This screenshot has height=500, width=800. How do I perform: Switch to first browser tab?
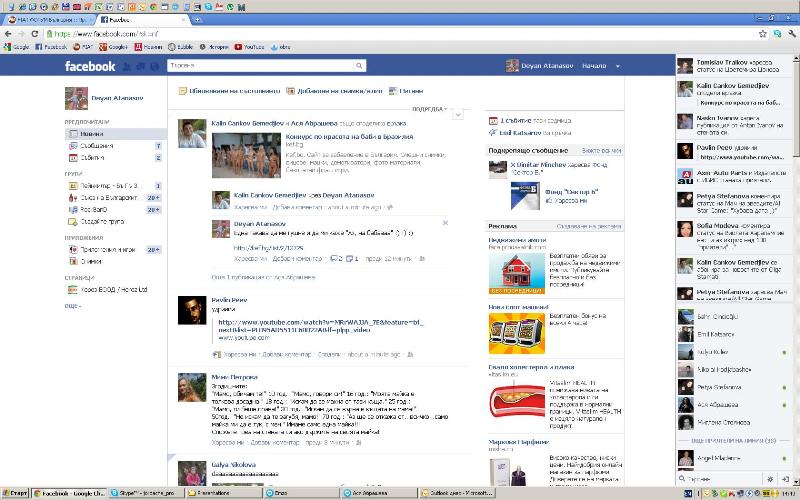48,20
